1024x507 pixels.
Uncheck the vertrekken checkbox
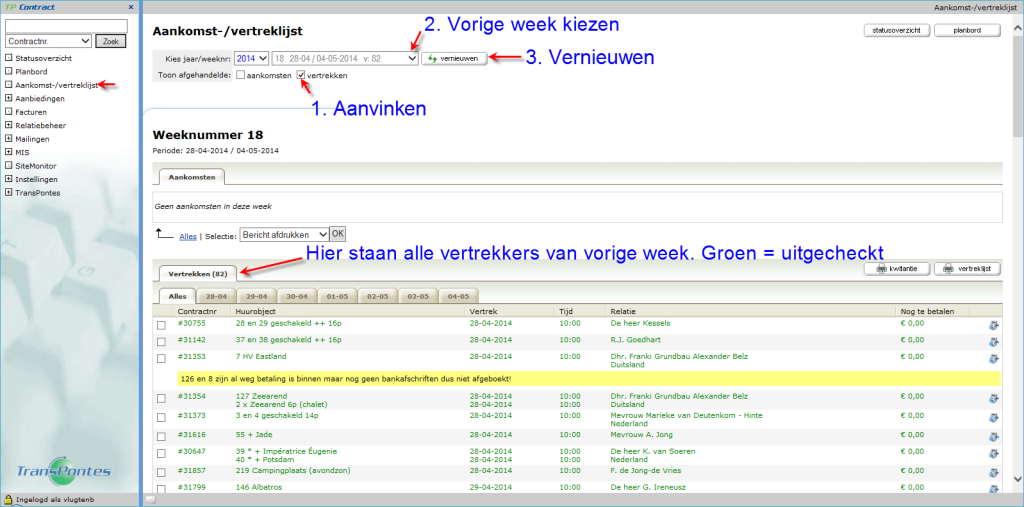pyautogui.click(x=300, y=76)
